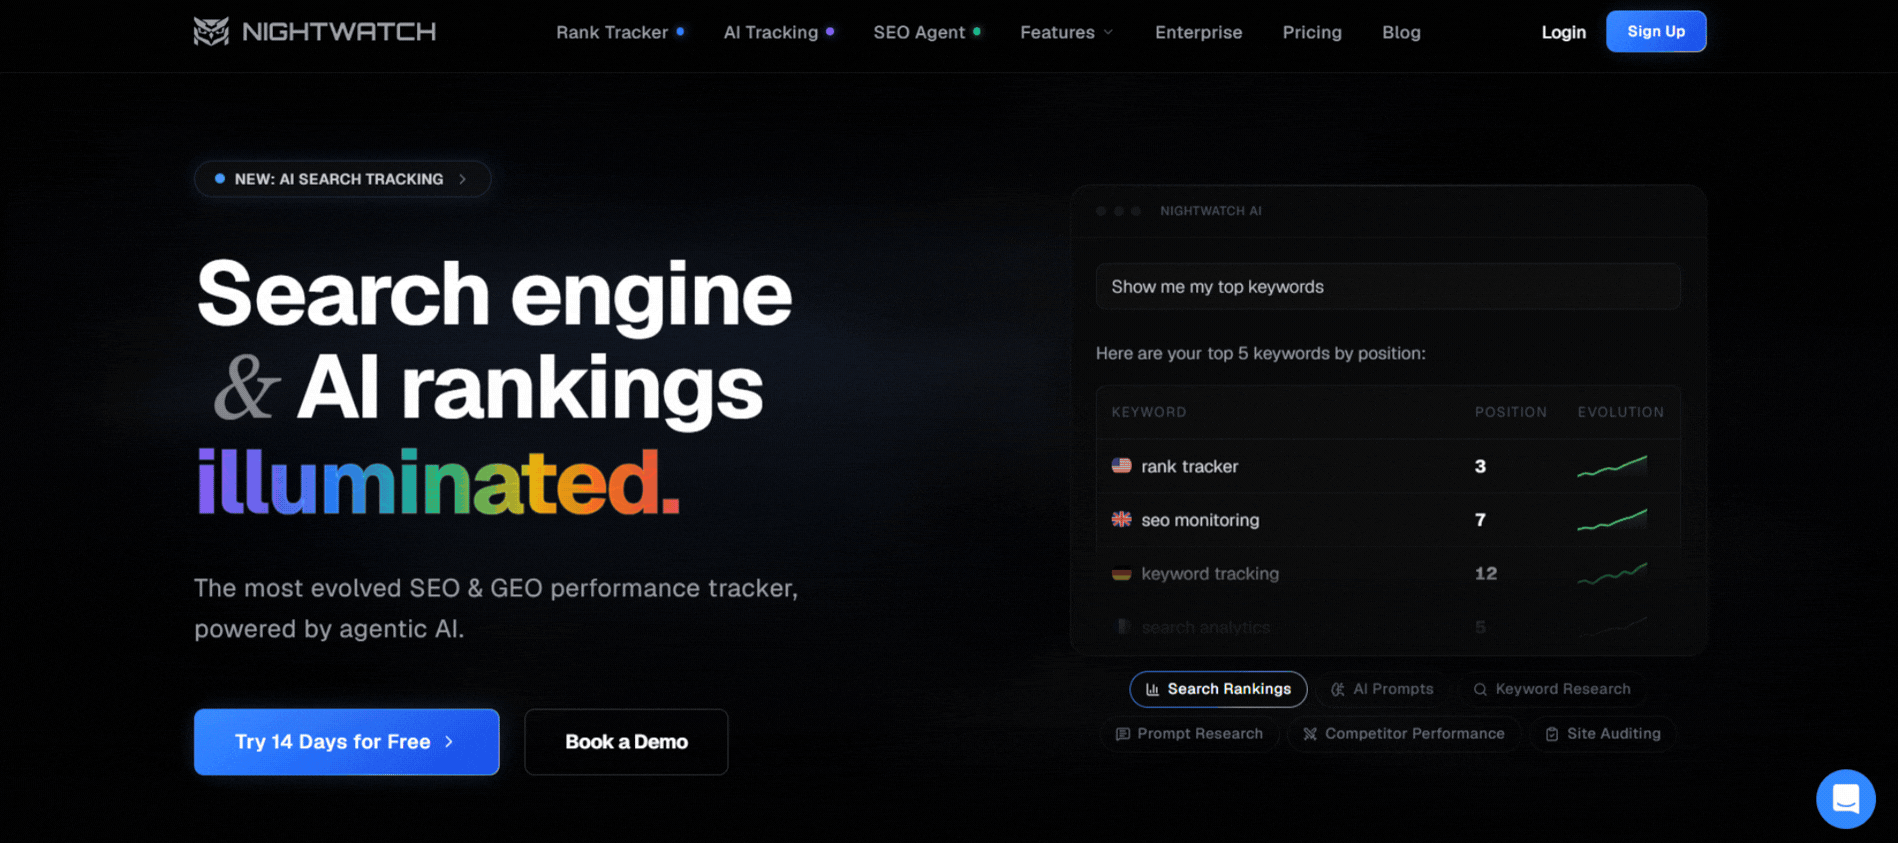Click the clipboard icon in Site Auditing

(x=1552, y=734)
